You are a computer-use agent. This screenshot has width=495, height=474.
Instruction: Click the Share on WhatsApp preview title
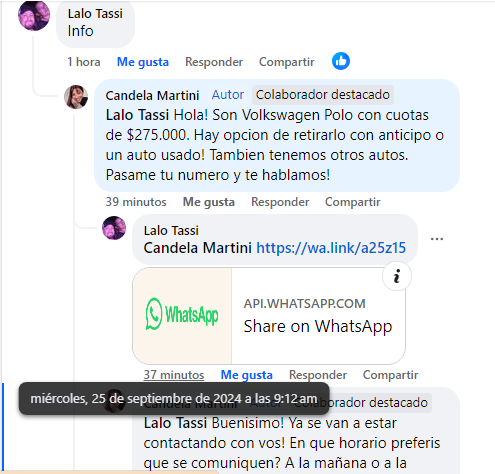tap(318, 326)
